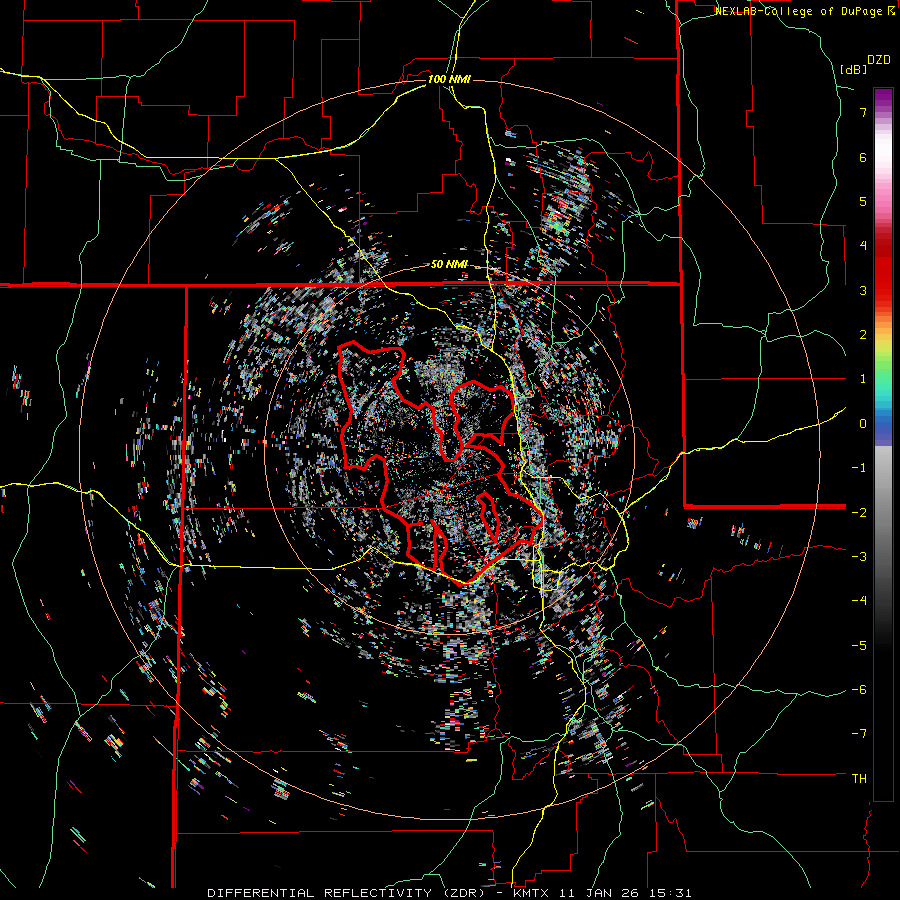Click the color bar at value 0
Screen dimensions: 900x900
click(x=883, y=424)
